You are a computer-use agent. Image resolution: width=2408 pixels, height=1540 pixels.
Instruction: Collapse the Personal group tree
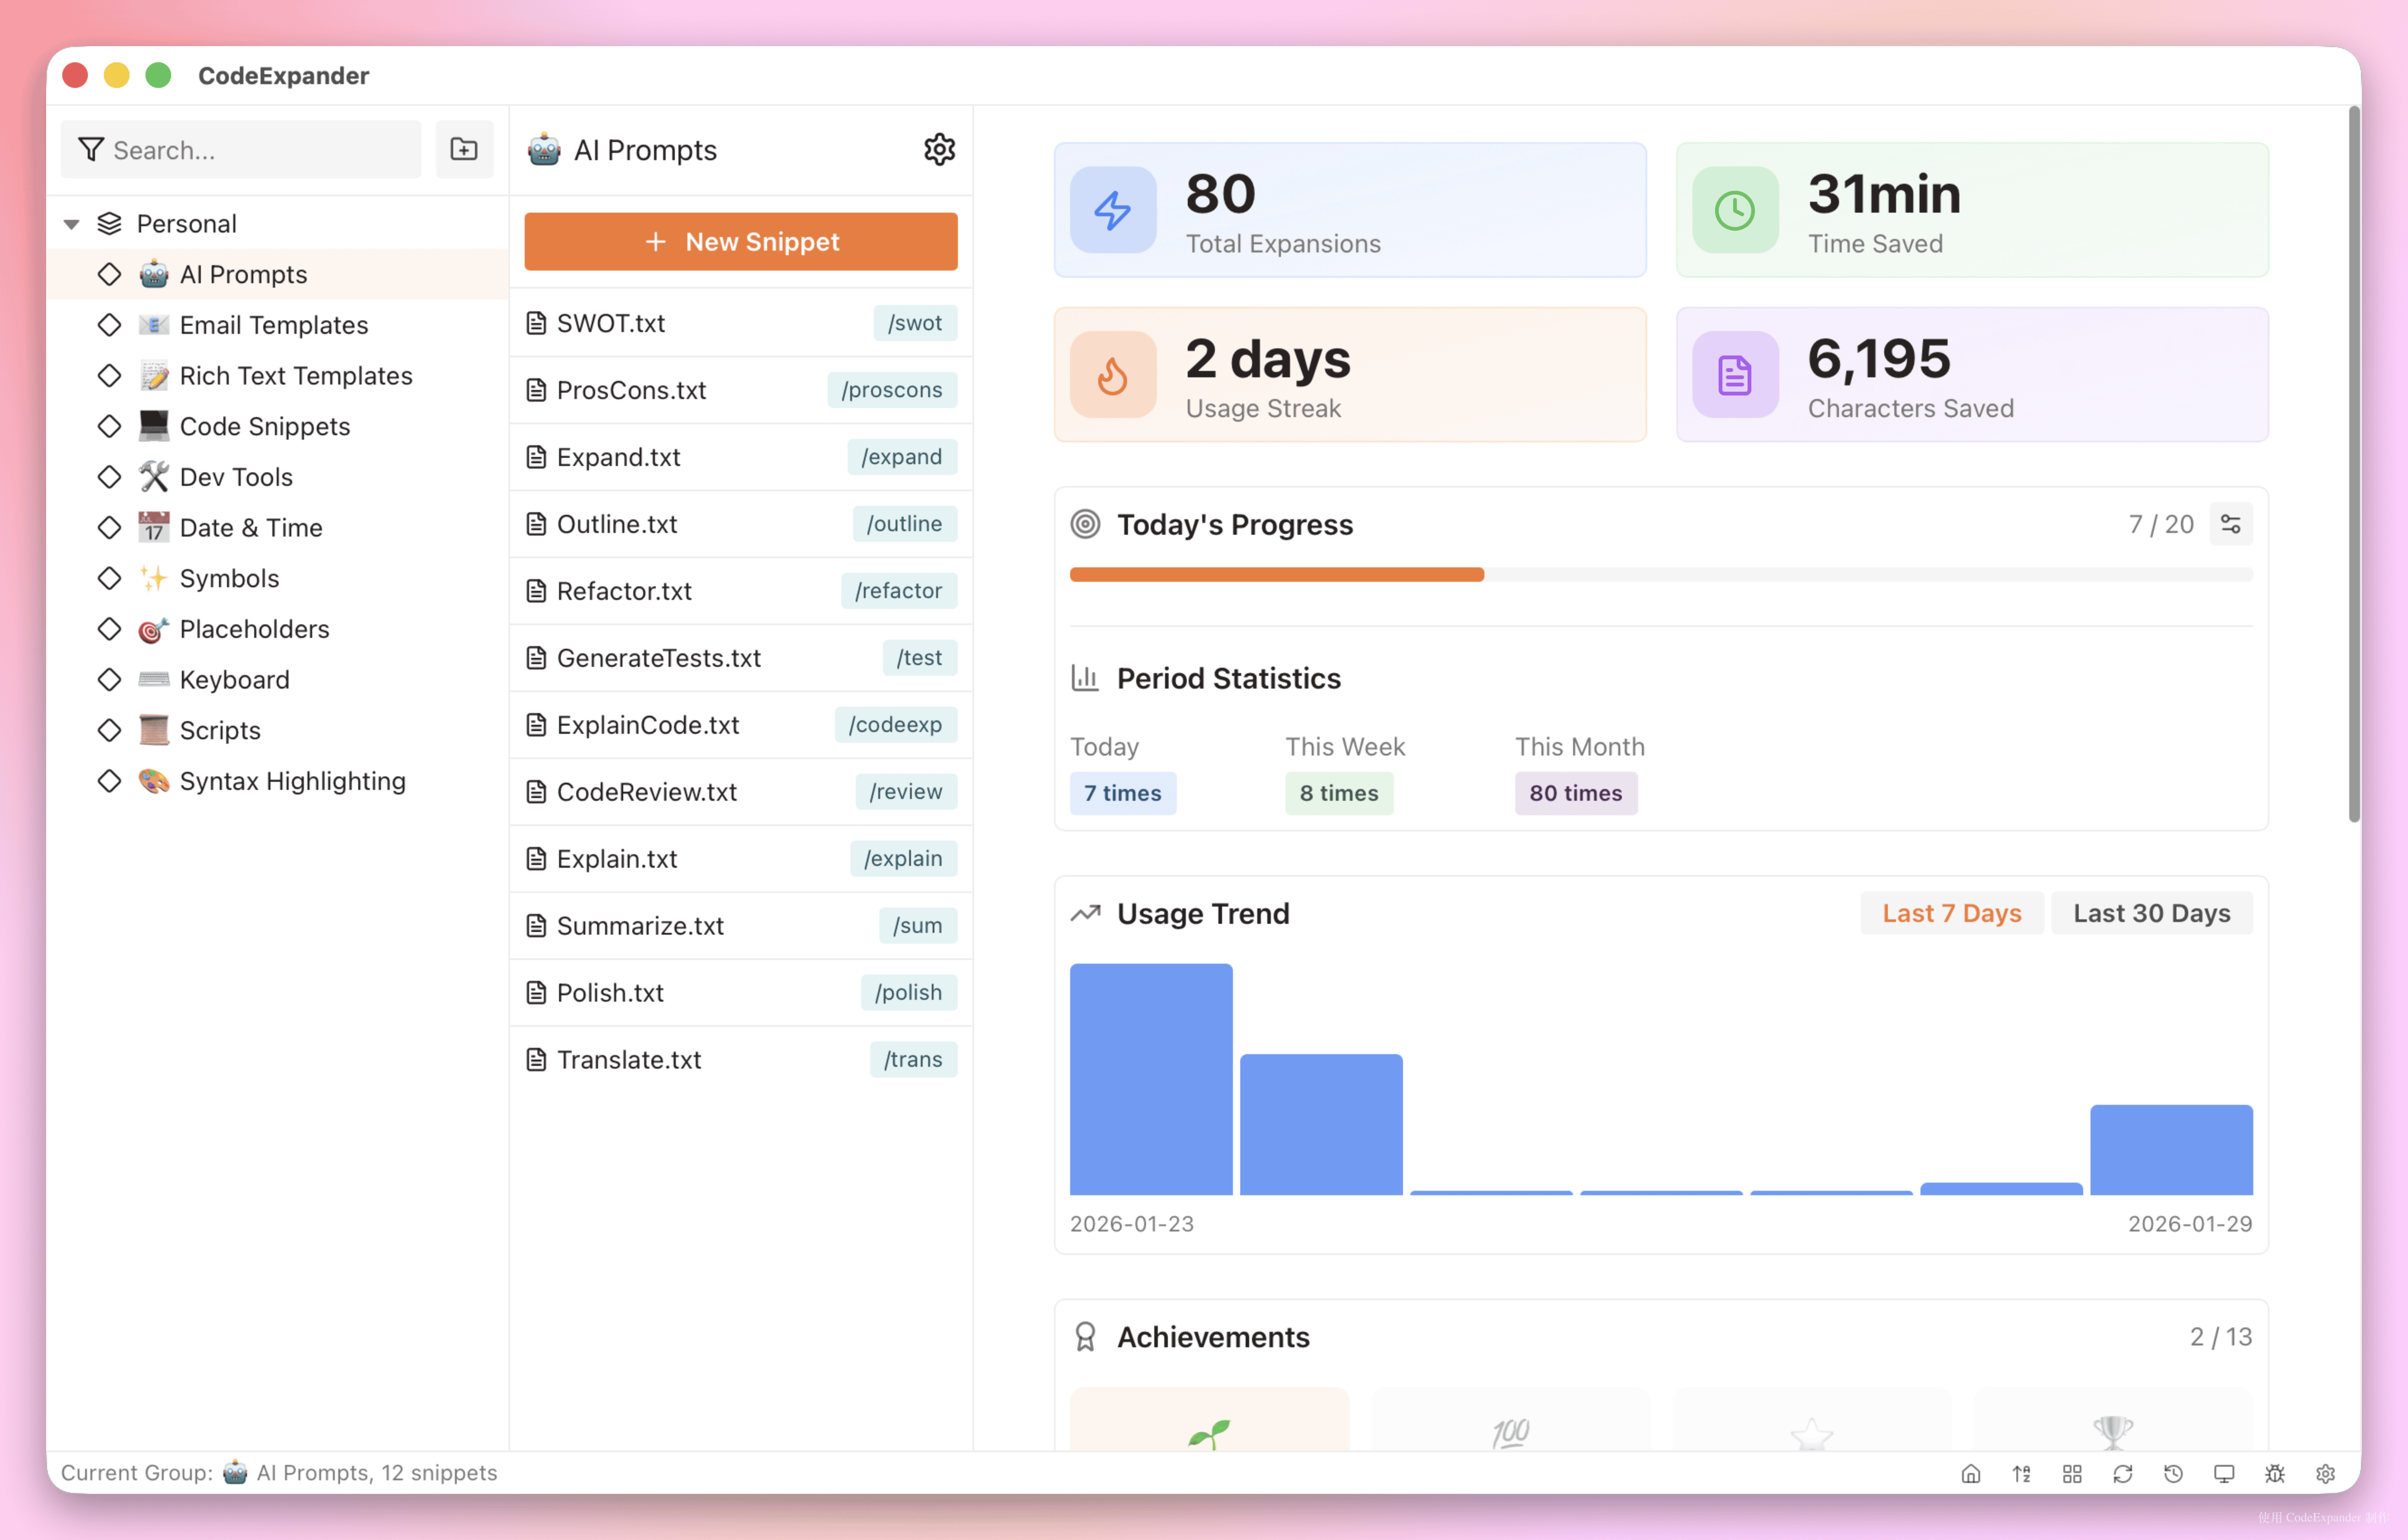[71, 223]
